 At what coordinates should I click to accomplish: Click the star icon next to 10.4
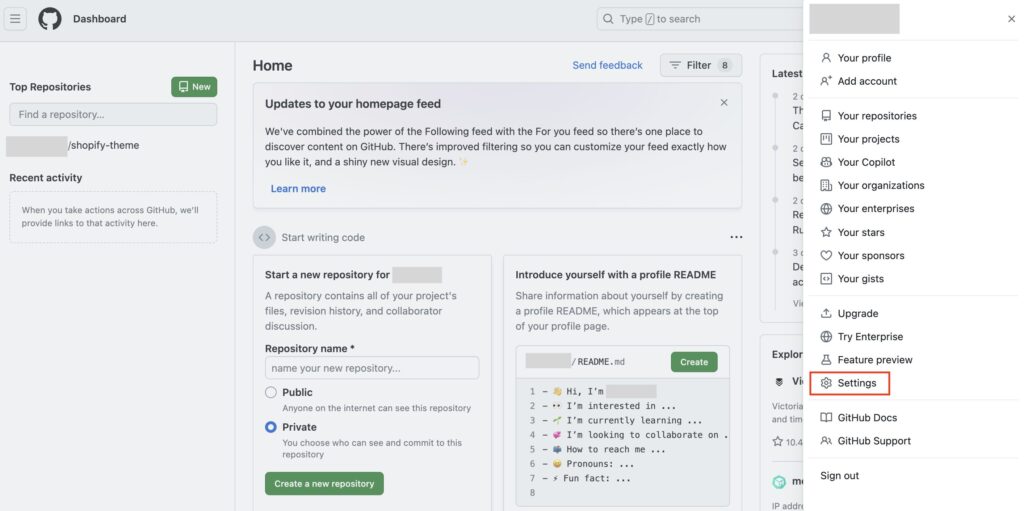[x=777, y=442]
